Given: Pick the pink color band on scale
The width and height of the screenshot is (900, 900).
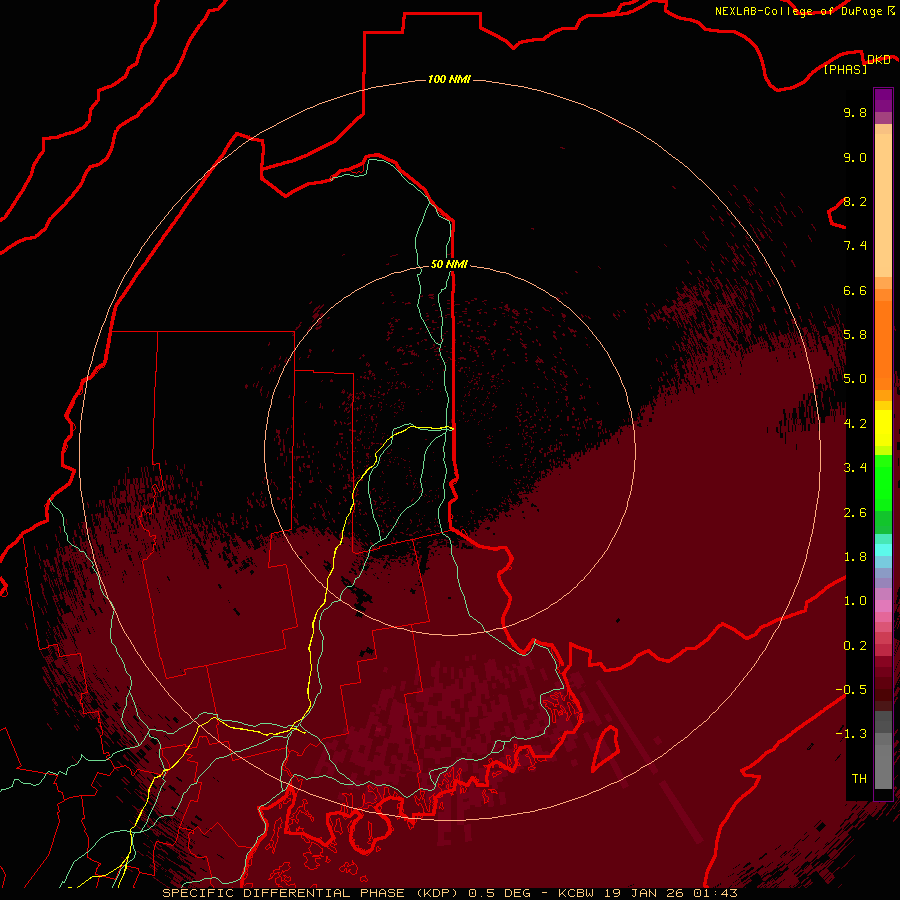Looking at the screenshot, I should [883, 606].
